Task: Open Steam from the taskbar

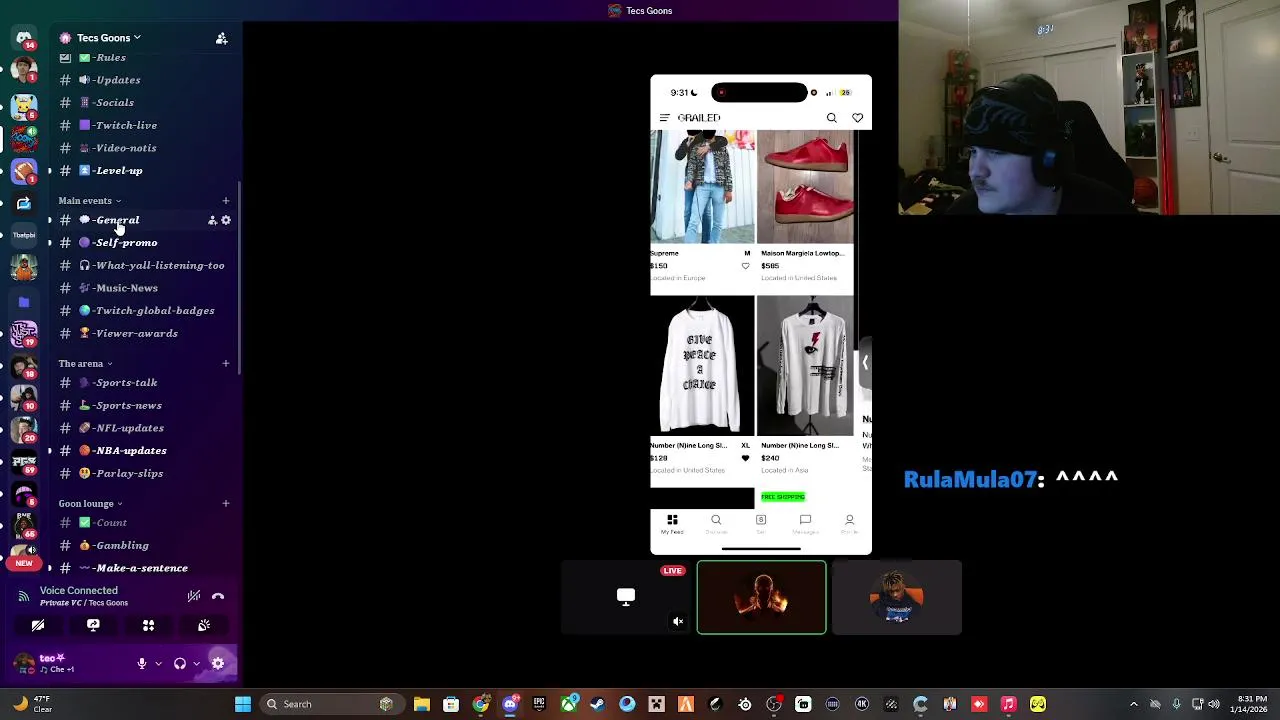Action: 598,704
